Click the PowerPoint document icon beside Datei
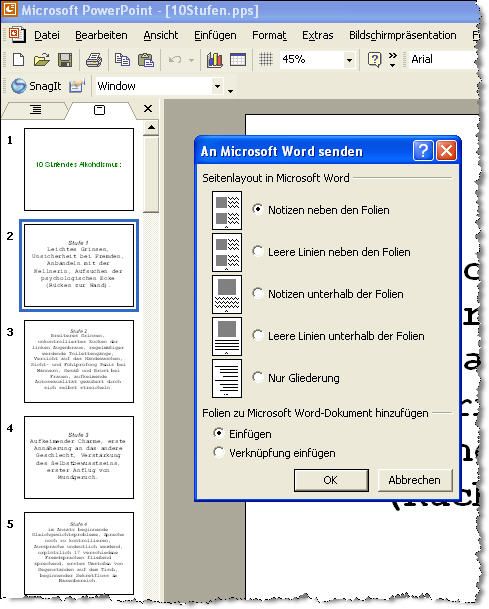489x609 pixels. coord(17,35)
